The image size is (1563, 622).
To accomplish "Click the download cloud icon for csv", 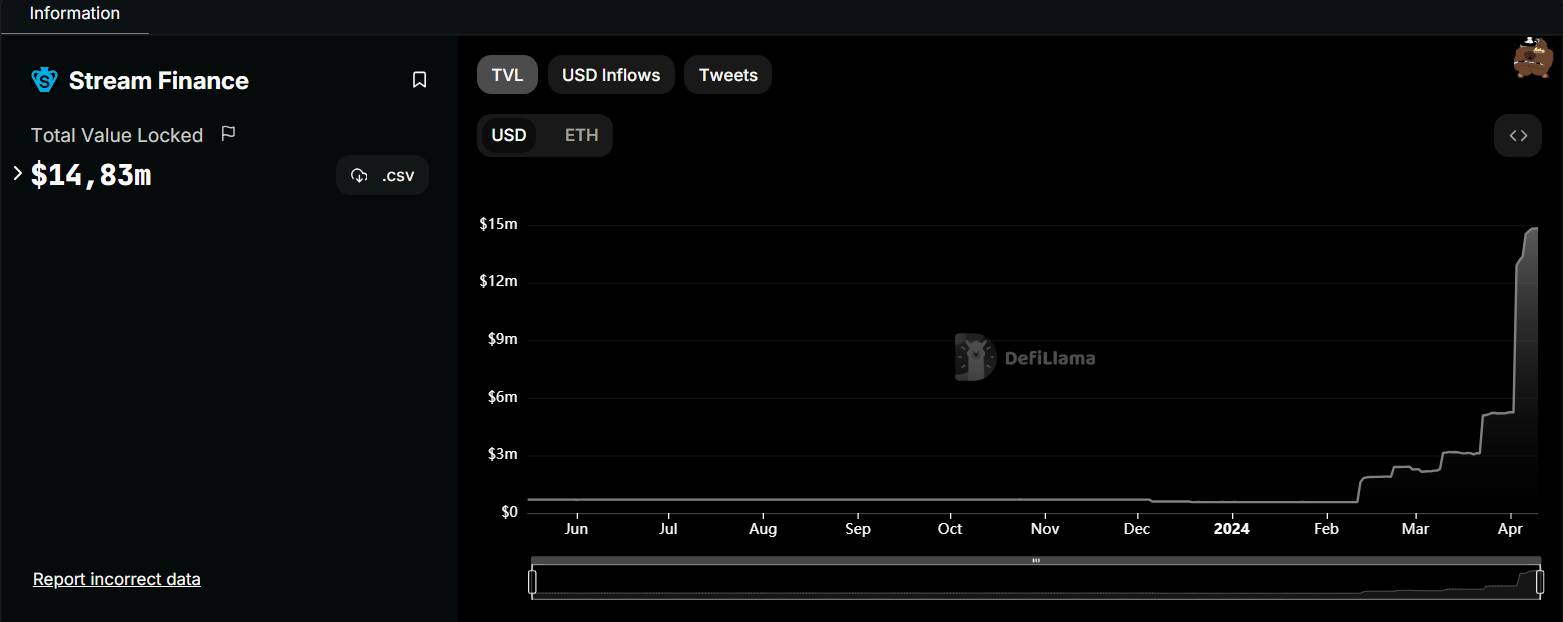I will click(359, 176).
